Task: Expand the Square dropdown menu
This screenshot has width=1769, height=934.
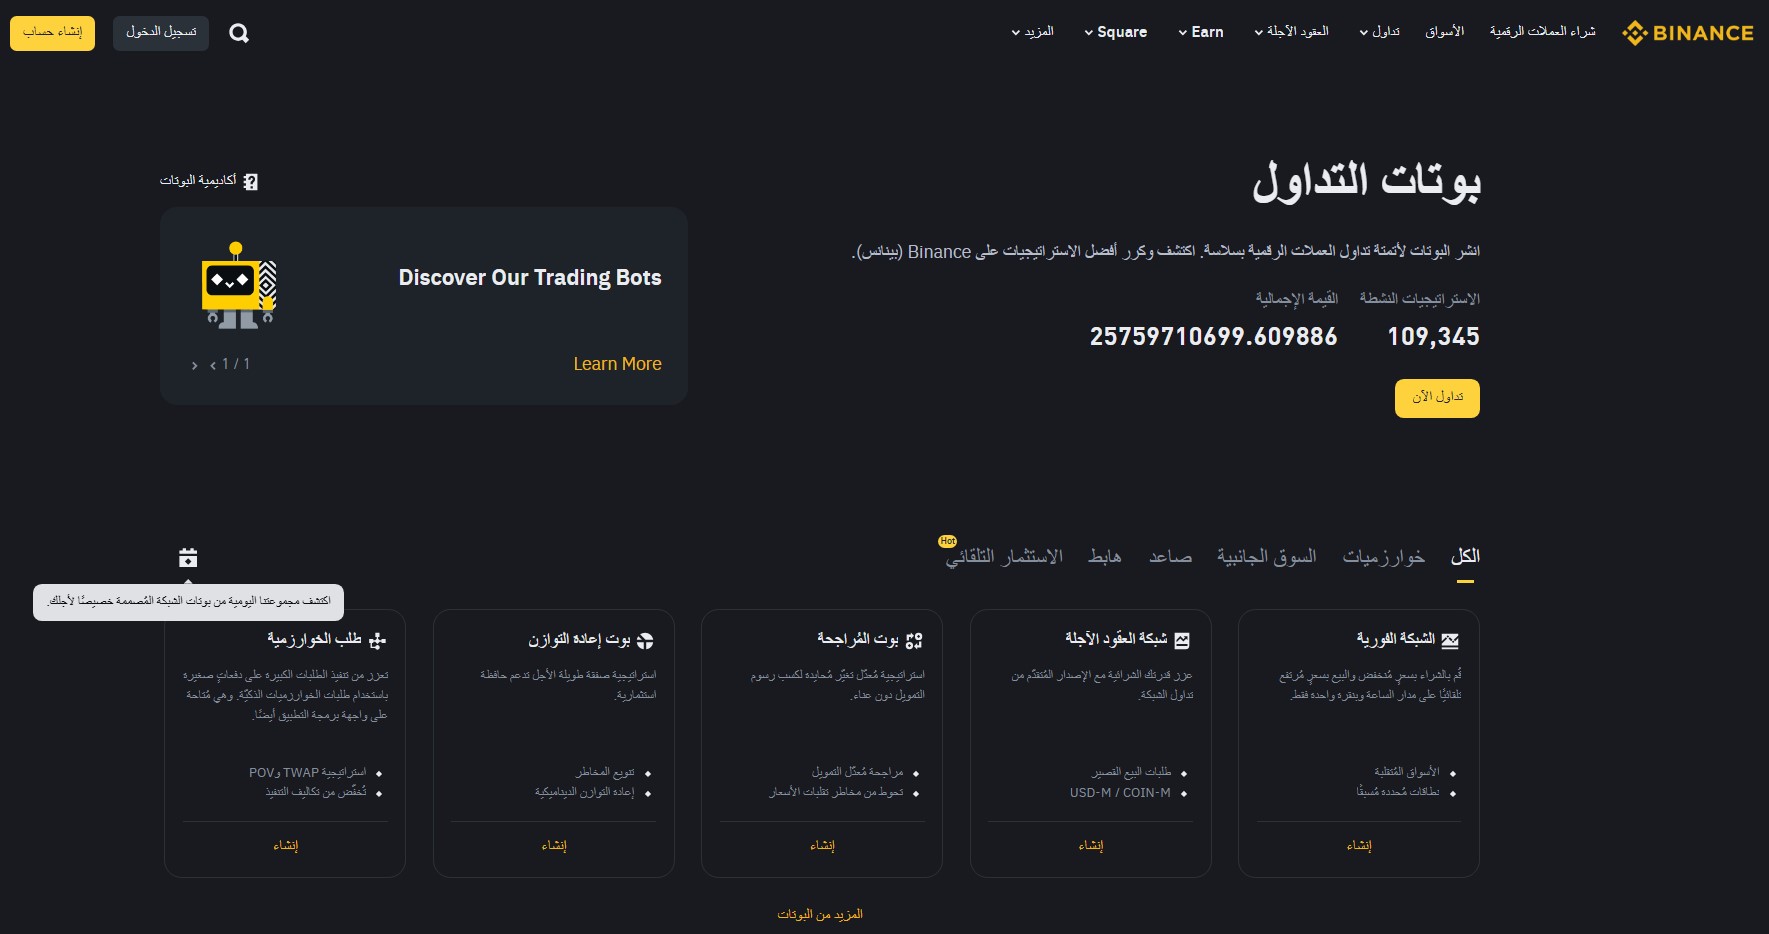Action: [1115, 32]
